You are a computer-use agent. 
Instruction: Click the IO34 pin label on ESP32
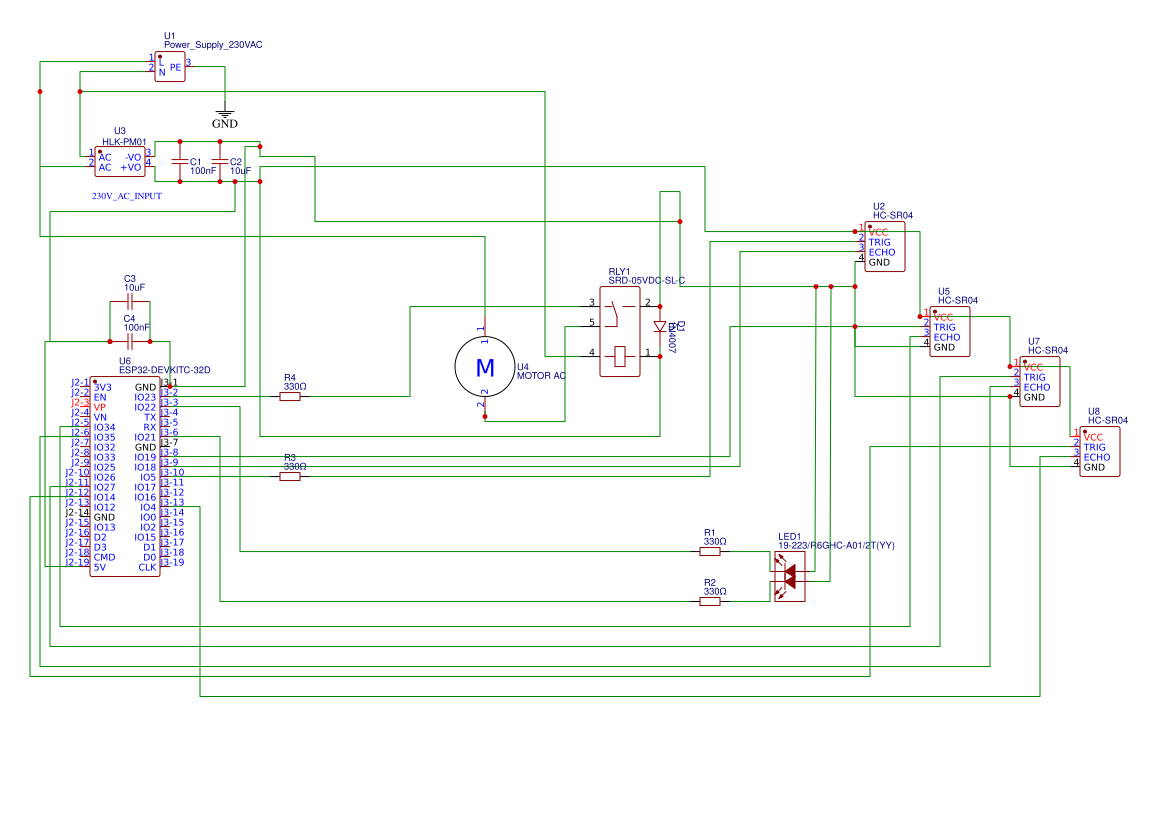pos(105,427)
